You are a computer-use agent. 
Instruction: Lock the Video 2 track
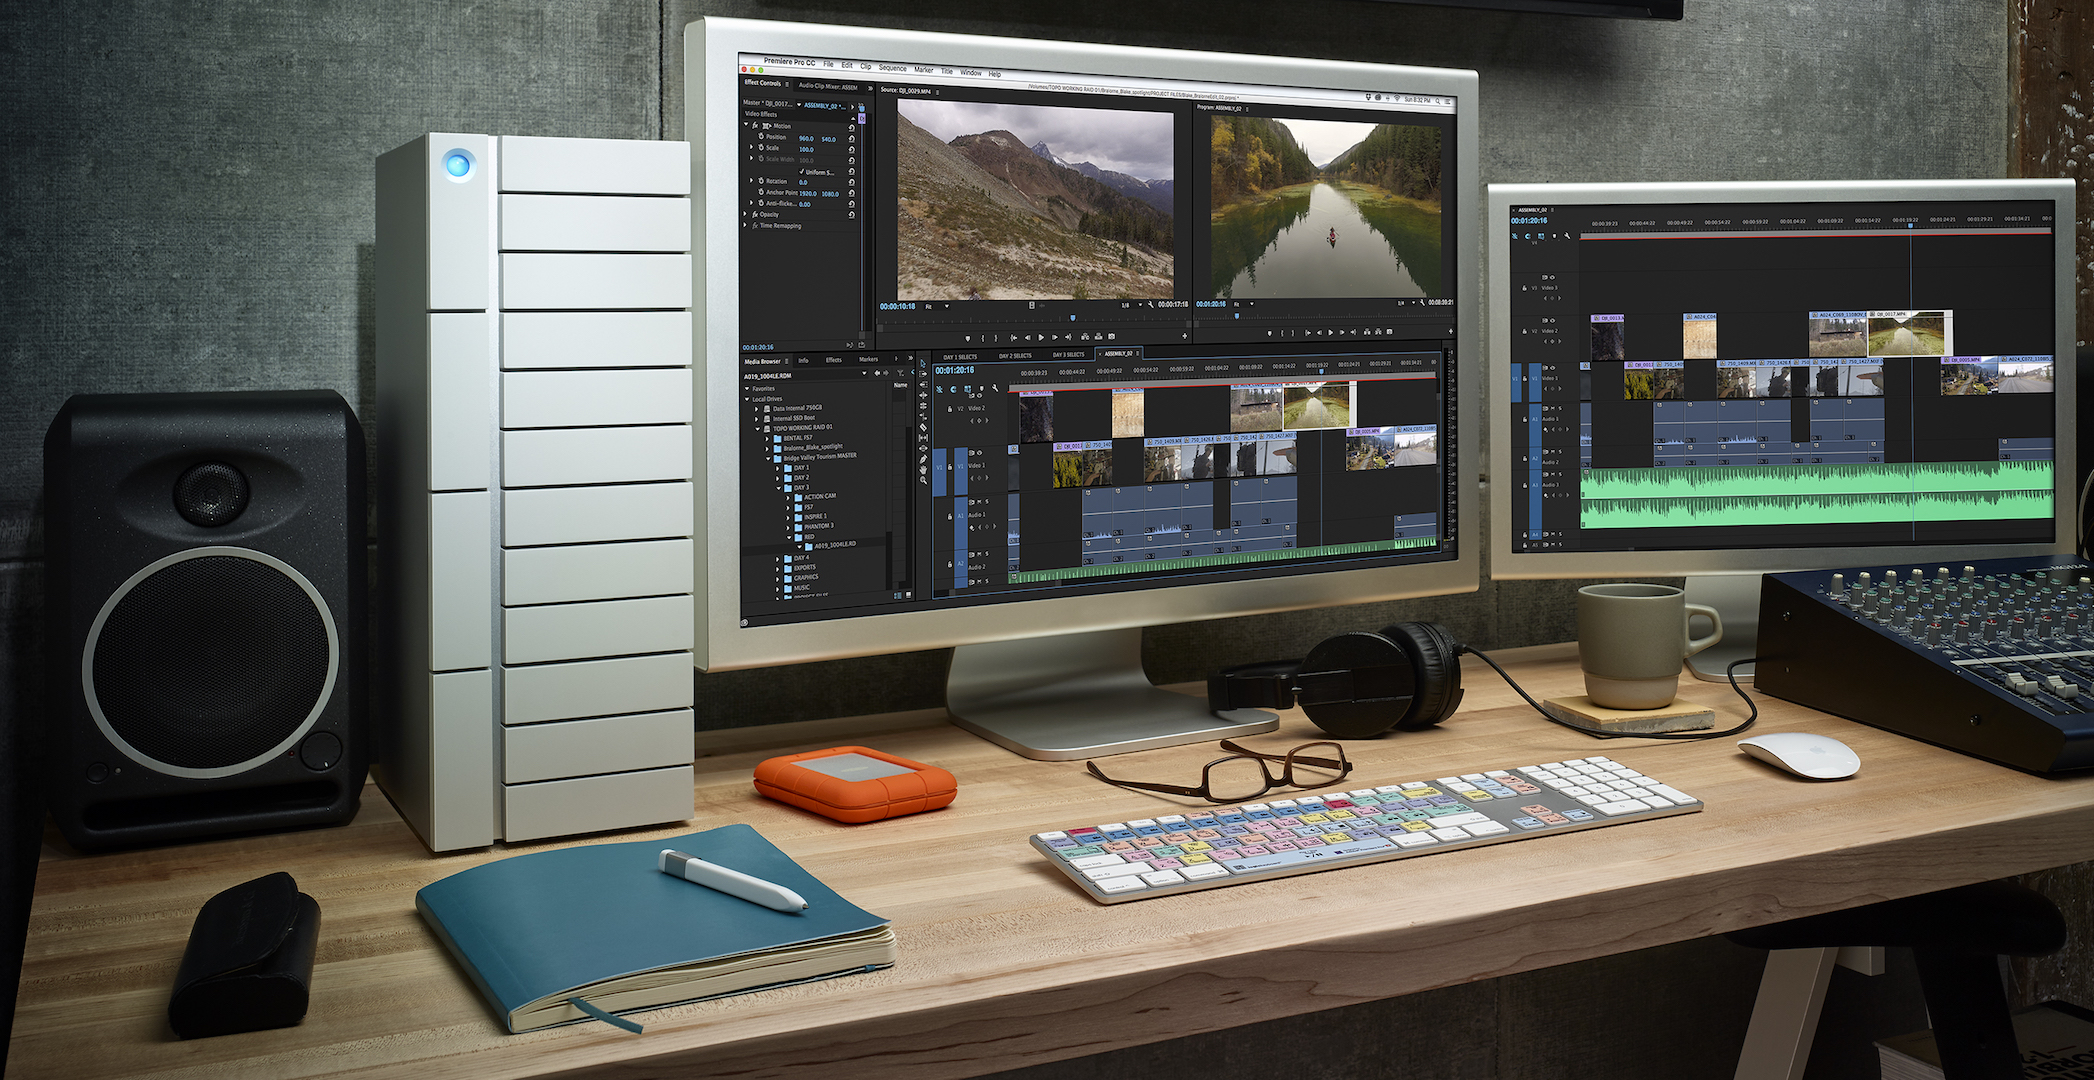[950, 409]
